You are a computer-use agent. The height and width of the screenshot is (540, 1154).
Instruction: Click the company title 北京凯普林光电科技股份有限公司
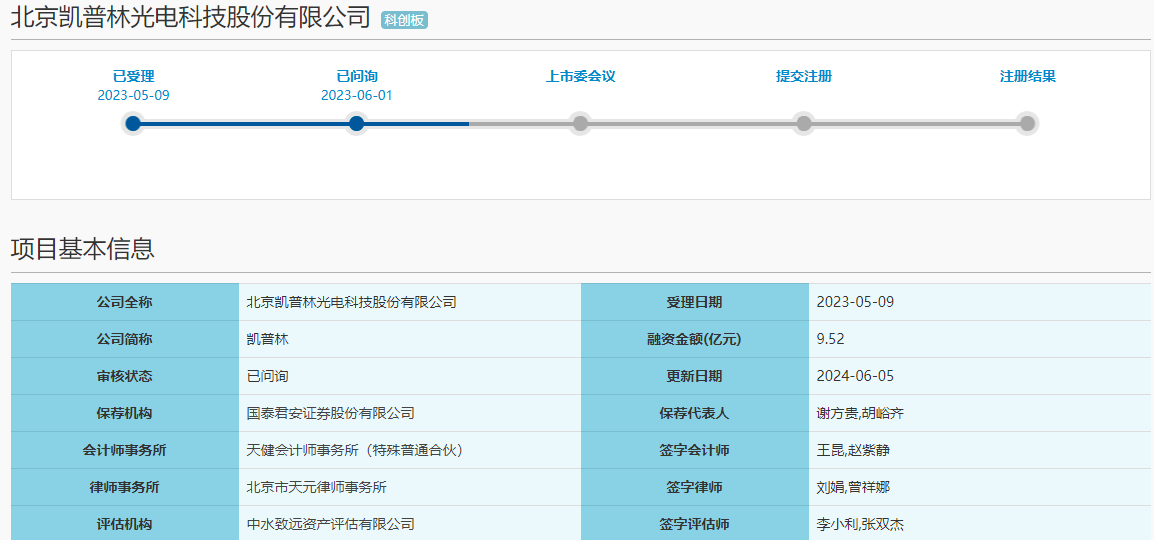190,18
